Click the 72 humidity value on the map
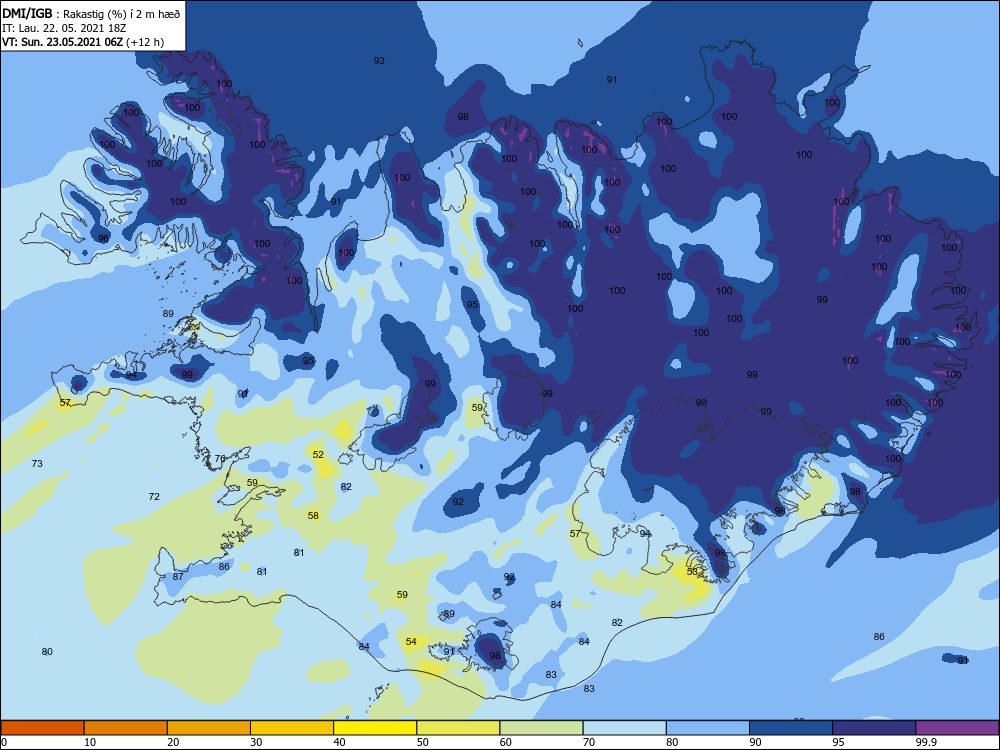1000x750 pixels. point(154,496)
